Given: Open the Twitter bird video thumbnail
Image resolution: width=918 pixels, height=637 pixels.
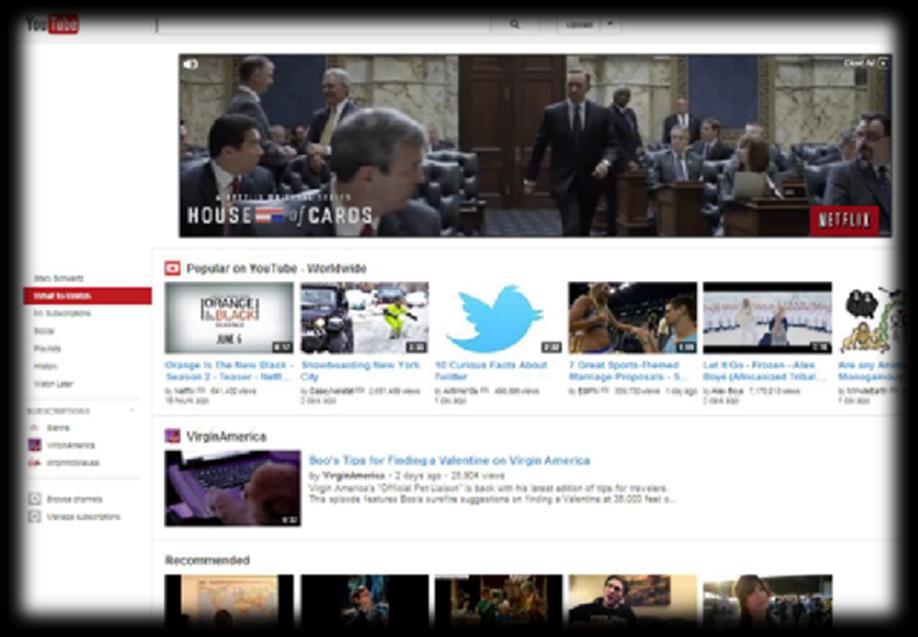Looking at the screenshot, I should (x=498, y=318).
